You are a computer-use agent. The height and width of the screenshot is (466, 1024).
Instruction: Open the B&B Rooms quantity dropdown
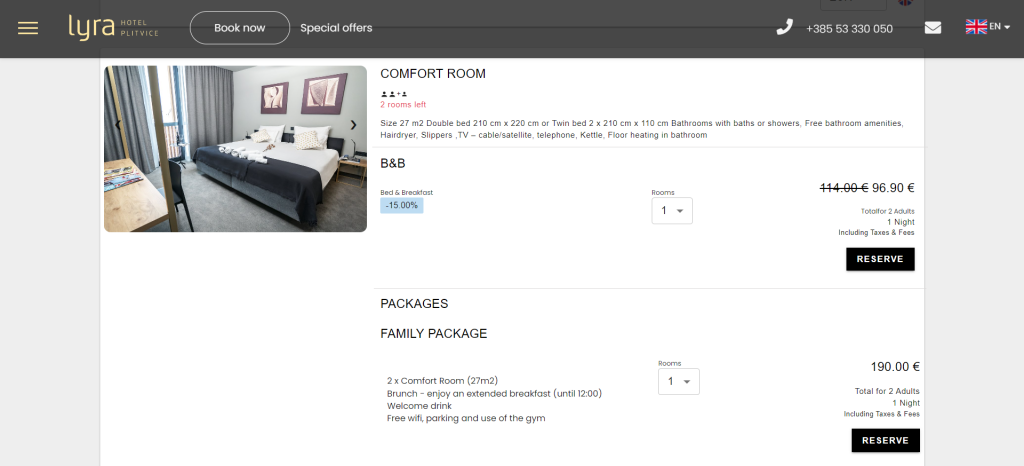pos(671,211)
